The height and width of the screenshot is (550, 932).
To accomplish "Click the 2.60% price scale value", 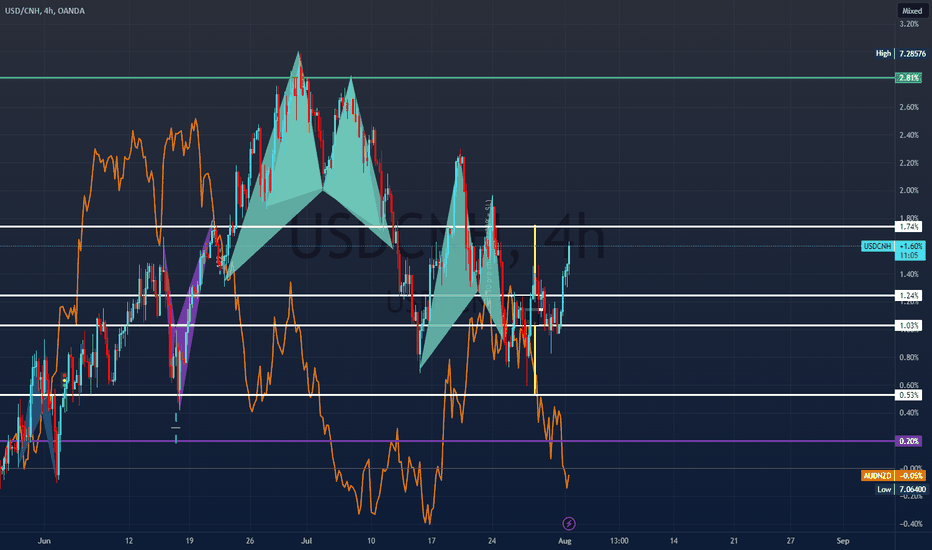I will pos(909,108).
